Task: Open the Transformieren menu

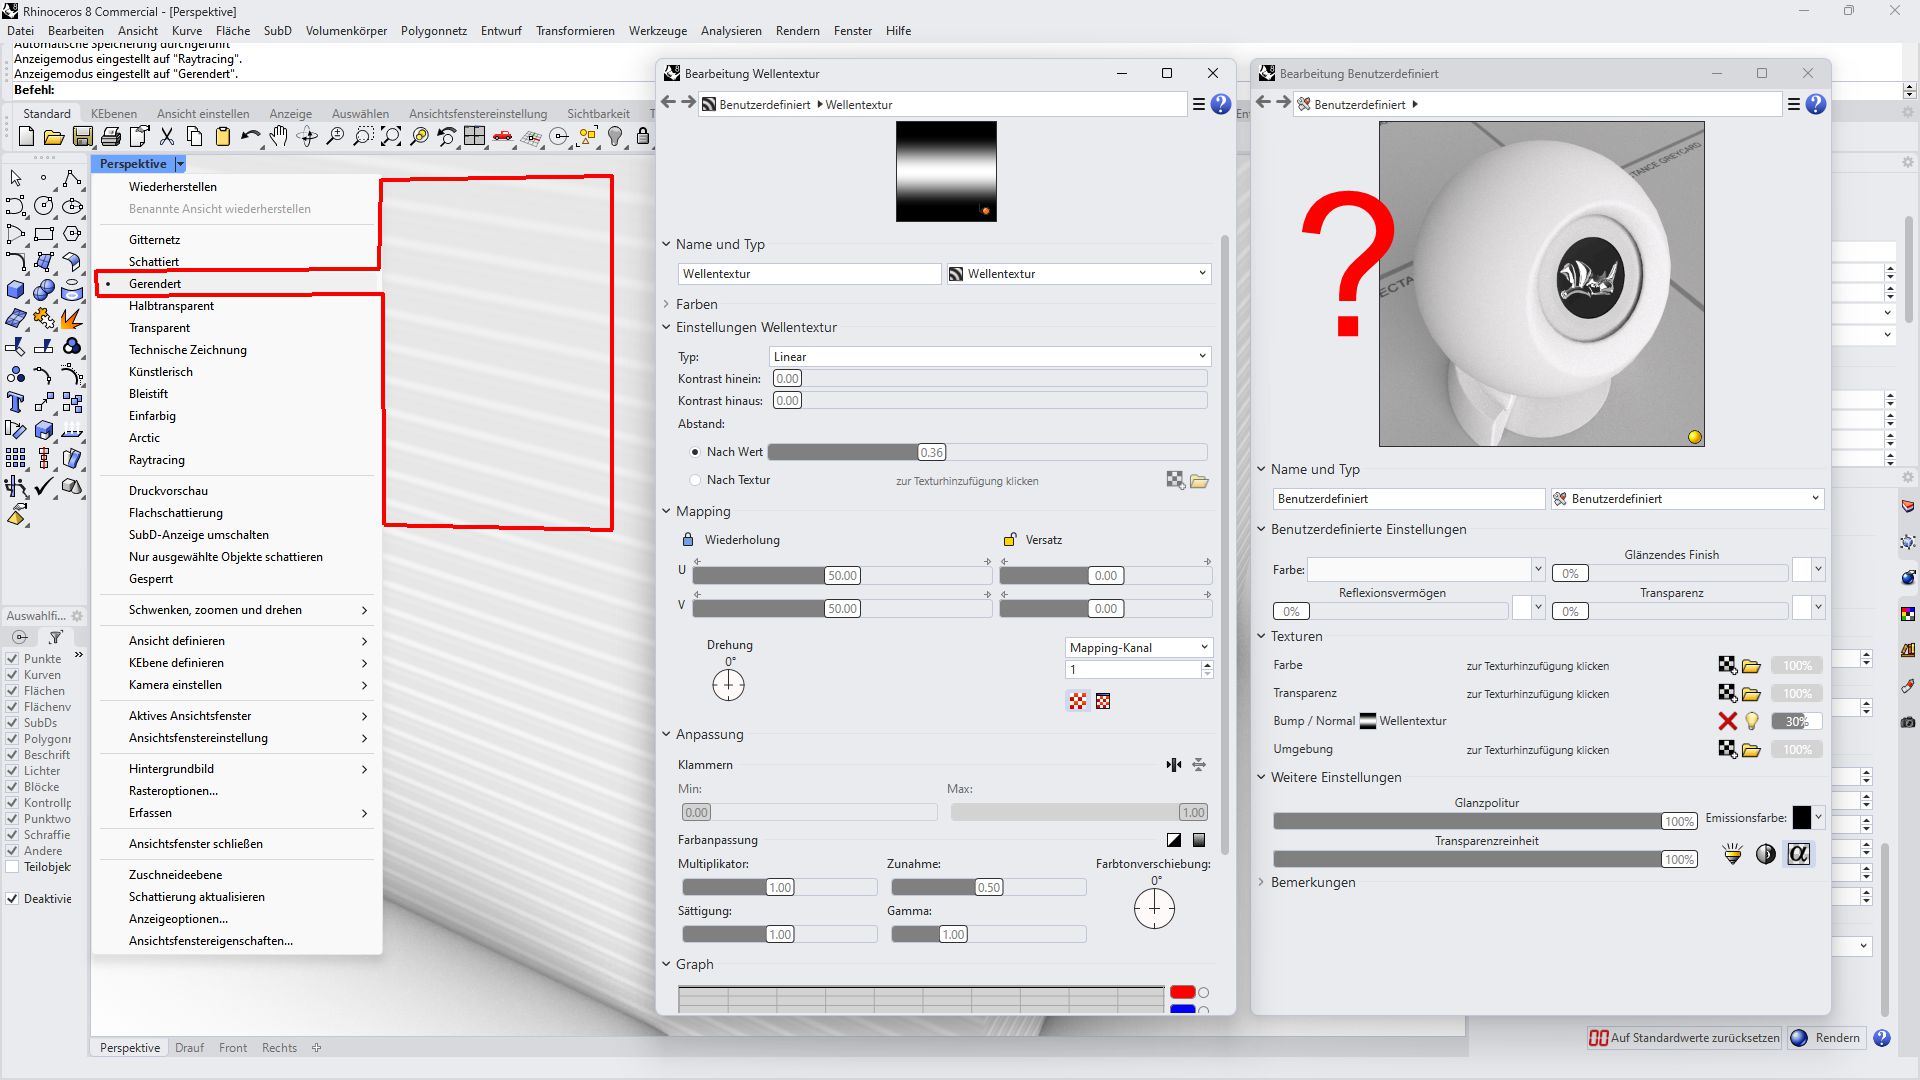Action: [575, 31]
